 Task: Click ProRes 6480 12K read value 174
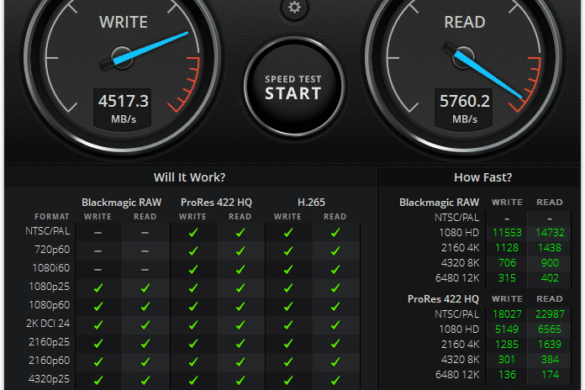point(550,375)
